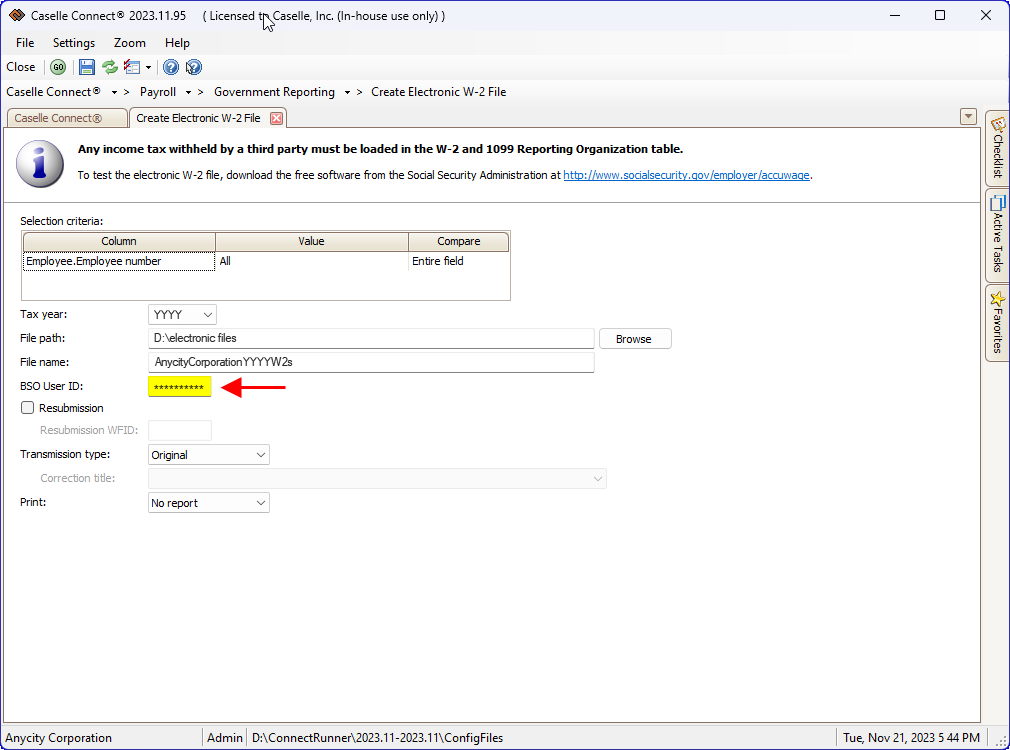Image resolution: width=1010 pixels, height=750 pixels.
Task: Open the Help question mark toolbar icon
Action: 171,67
